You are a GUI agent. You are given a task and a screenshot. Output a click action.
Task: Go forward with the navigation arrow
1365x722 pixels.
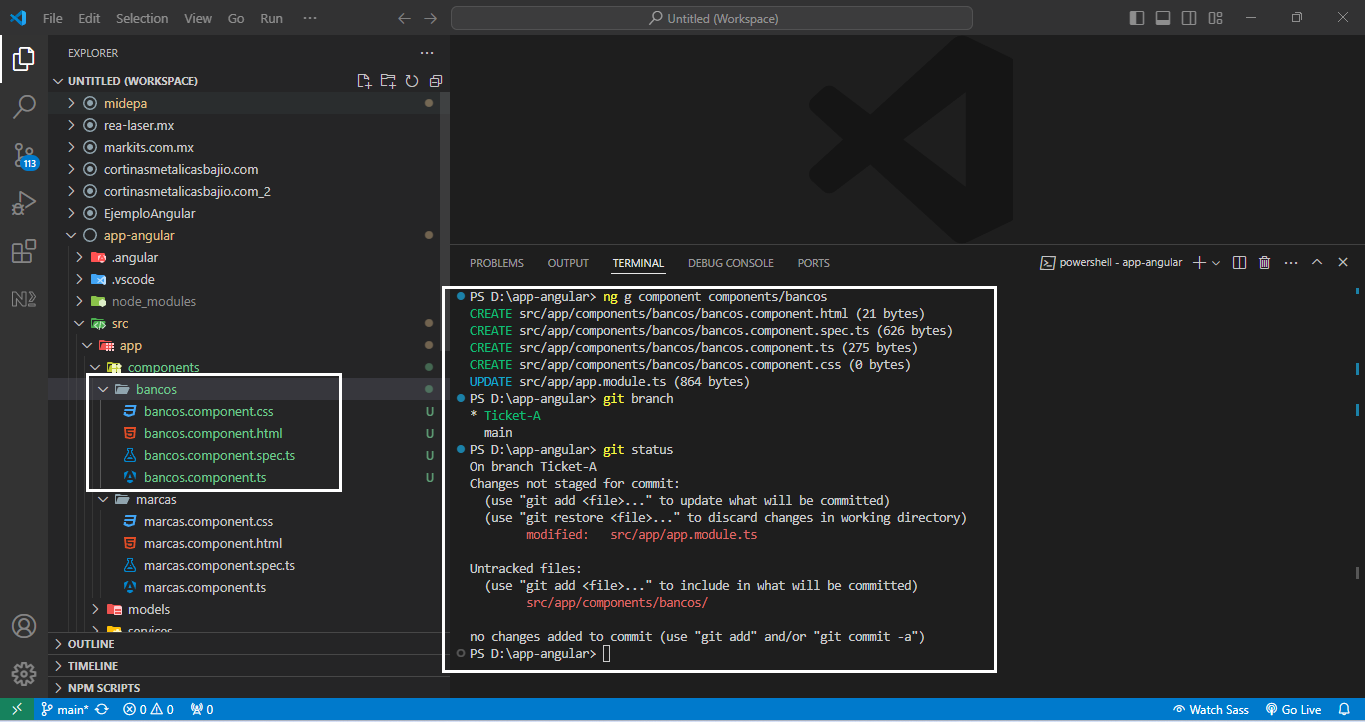point(430,18)
